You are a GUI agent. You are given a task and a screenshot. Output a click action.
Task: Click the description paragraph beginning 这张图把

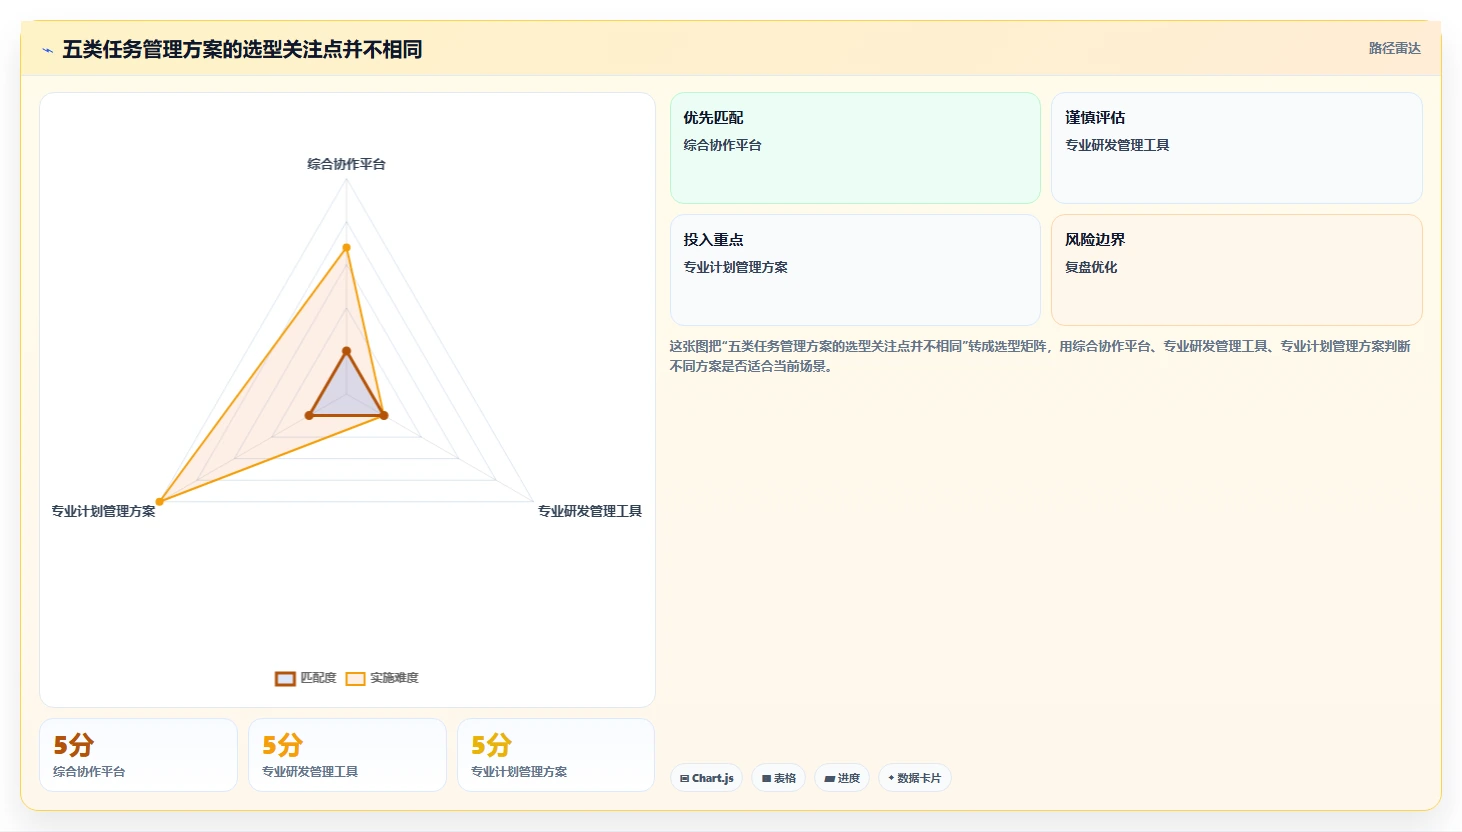point(1040,356)
